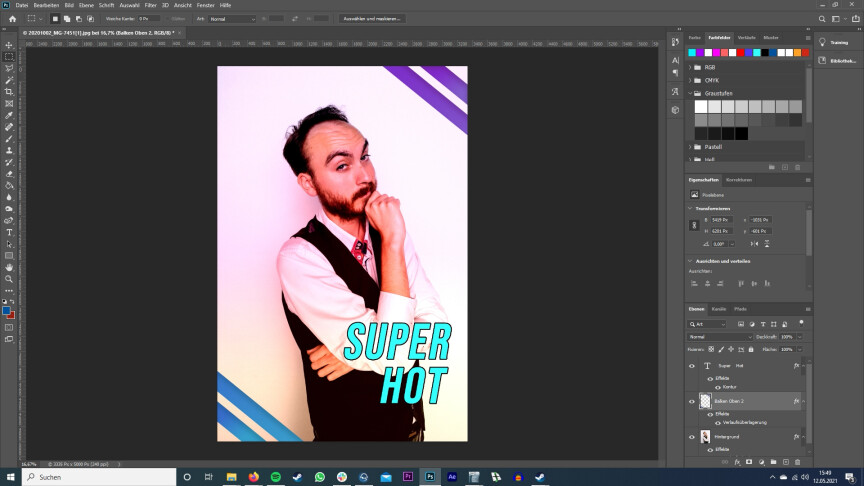Open the Training panel button
This screenshot has width=864, height=486.
pyautogui.click(x=836, y=43)
